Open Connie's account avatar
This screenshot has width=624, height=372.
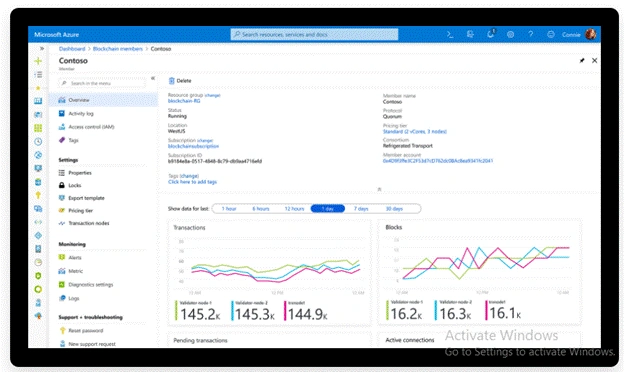coord(591,34)
